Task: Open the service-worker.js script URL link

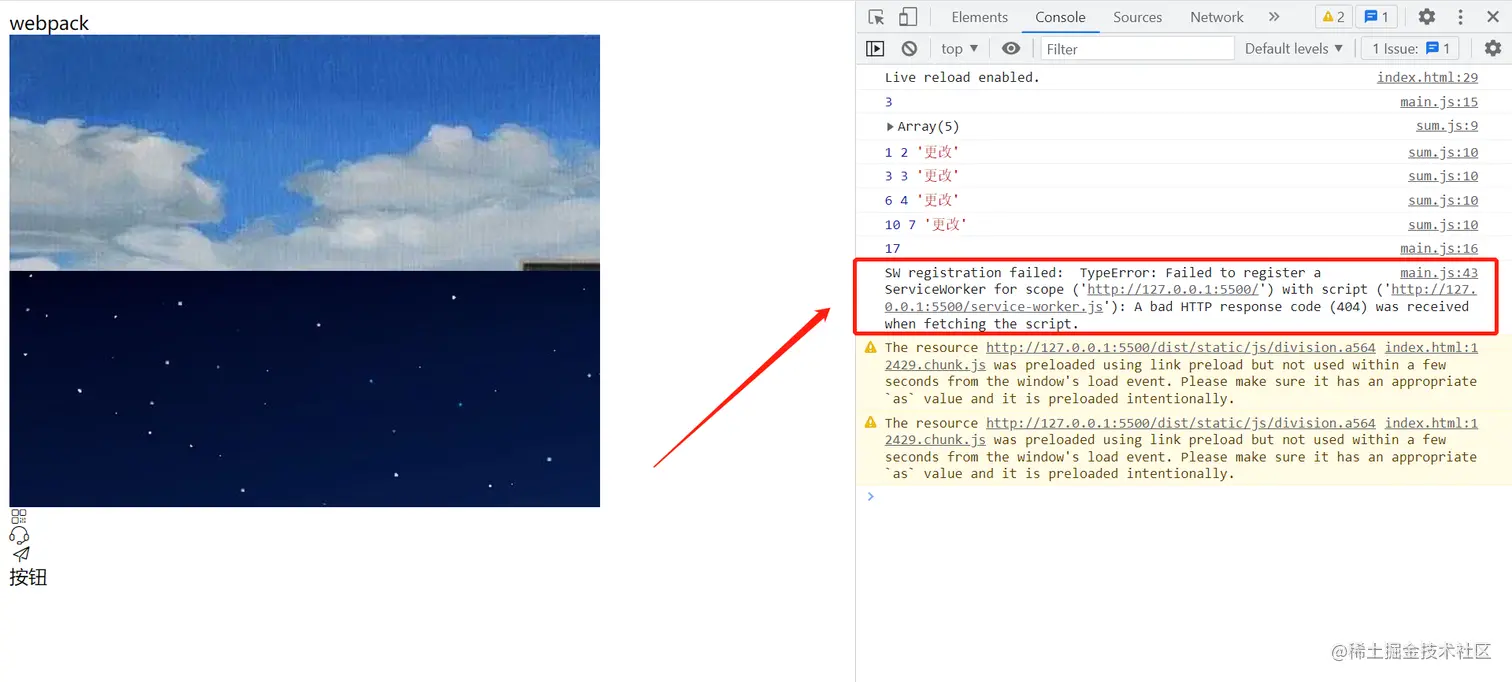Action: pyautogui.click(x=994, y=306)
